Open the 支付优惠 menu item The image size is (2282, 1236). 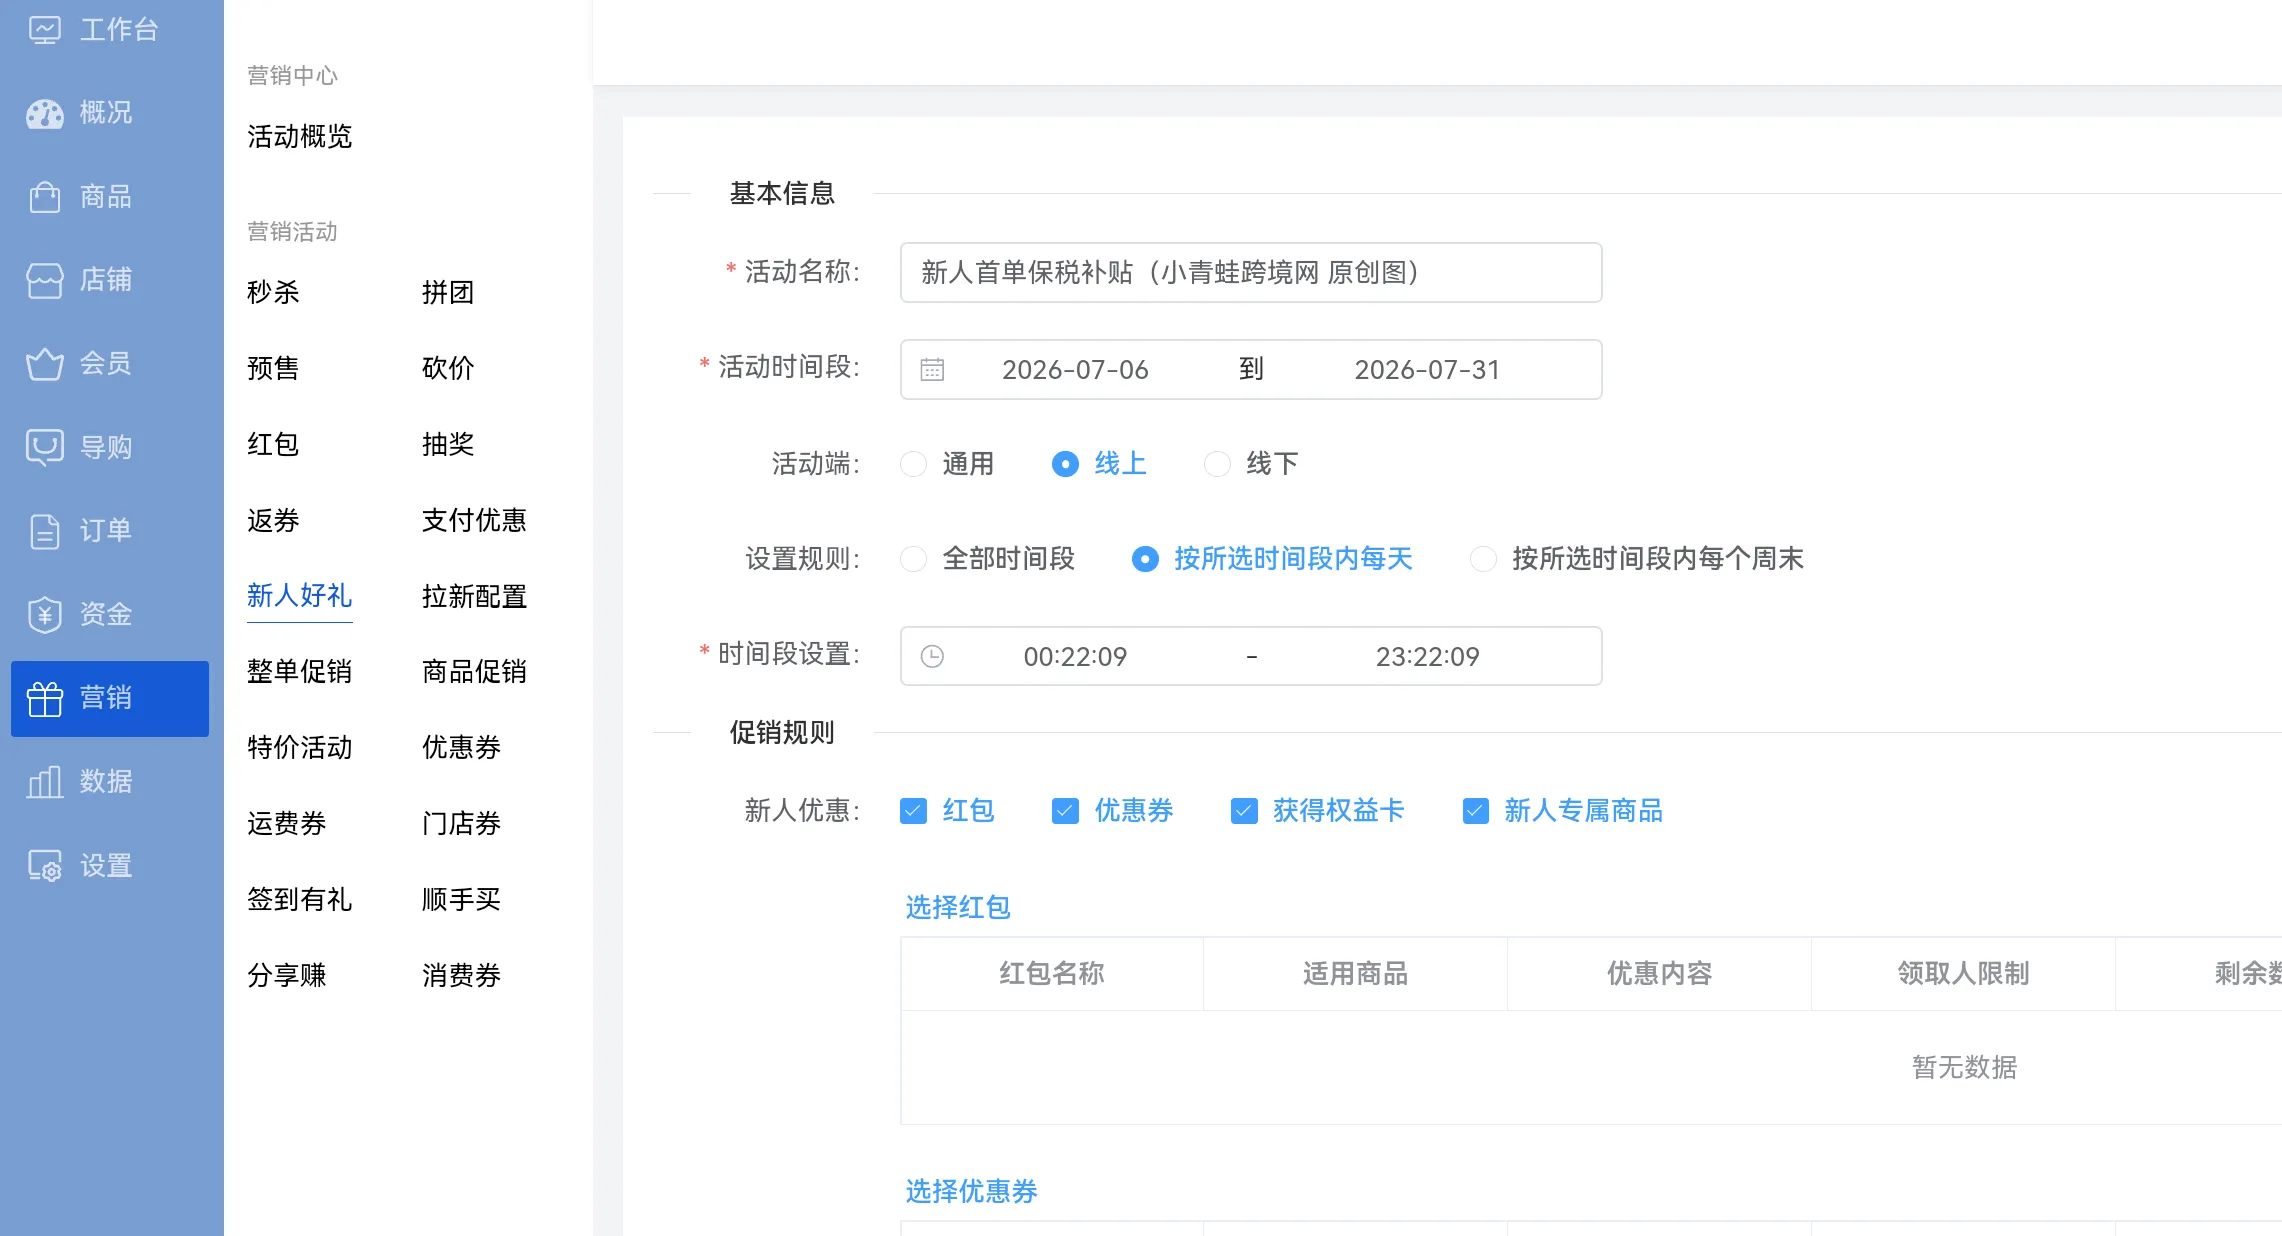pyautogui.click(x=474, y=521)
